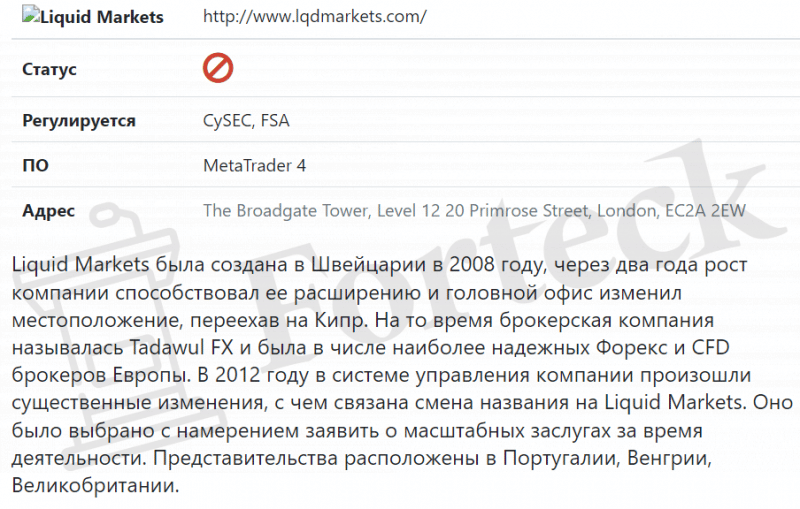This screenshot has width=800, height=509.
Task: Click 'Венгрии' in the paragraph
Action: [669, 458]
